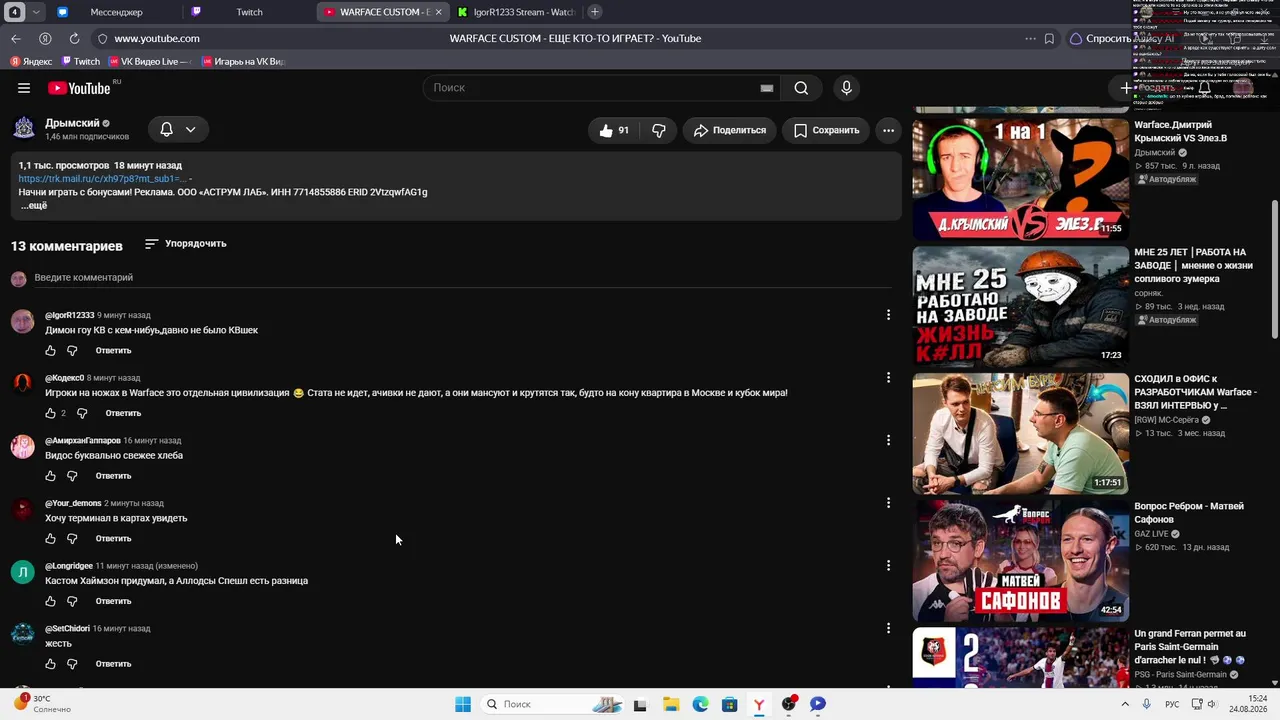Viewport: 1280px width, 720px height.
Task: Open the Упорядочить comment sort menu
Action: 186,244
